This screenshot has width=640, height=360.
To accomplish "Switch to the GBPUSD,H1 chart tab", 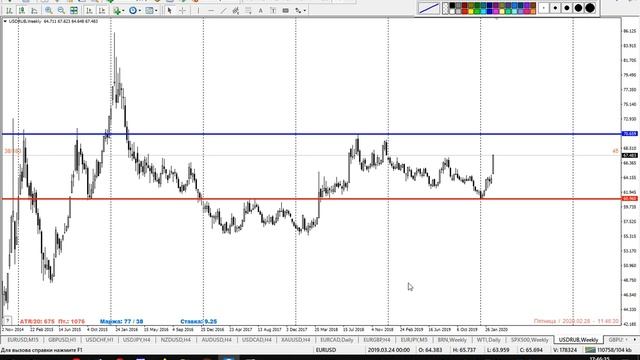I will coord(62,340).
